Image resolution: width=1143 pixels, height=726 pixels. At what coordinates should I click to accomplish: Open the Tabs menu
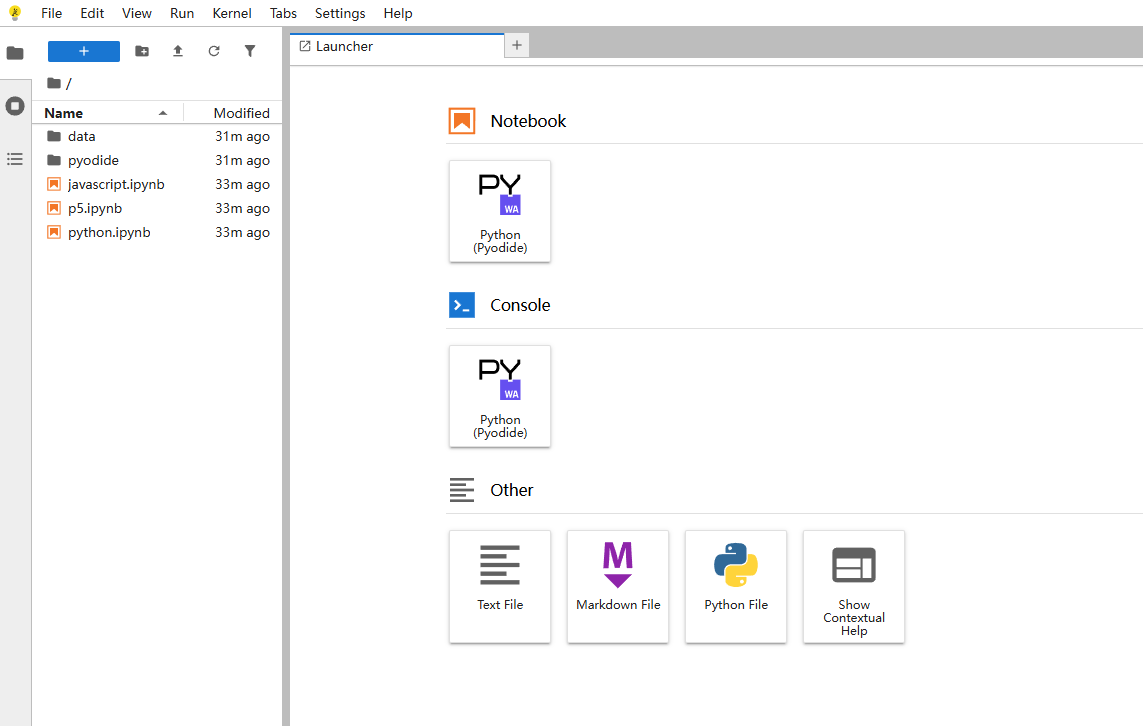pos(283,13)
